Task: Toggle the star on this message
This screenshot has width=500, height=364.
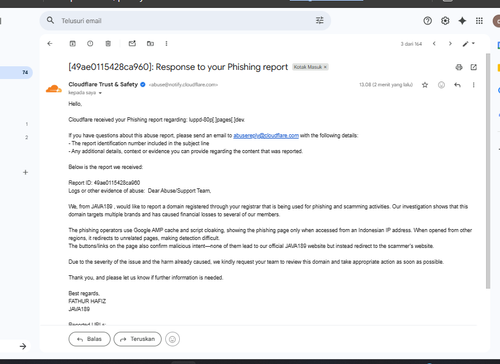Action: coord(425,85)
